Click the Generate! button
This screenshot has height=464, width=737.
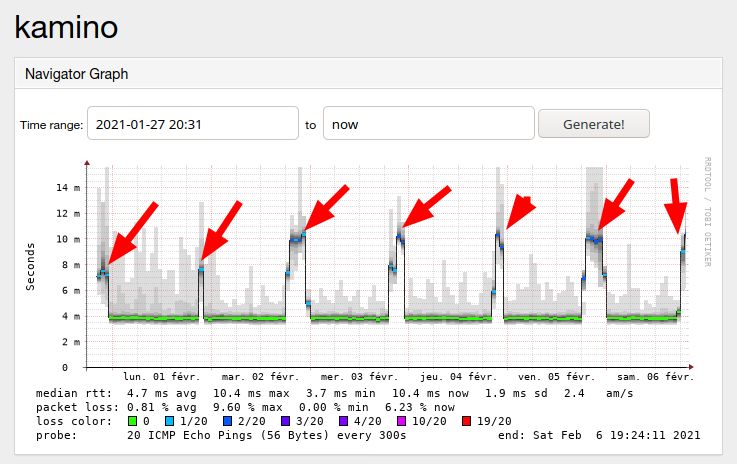click(593, 124)
